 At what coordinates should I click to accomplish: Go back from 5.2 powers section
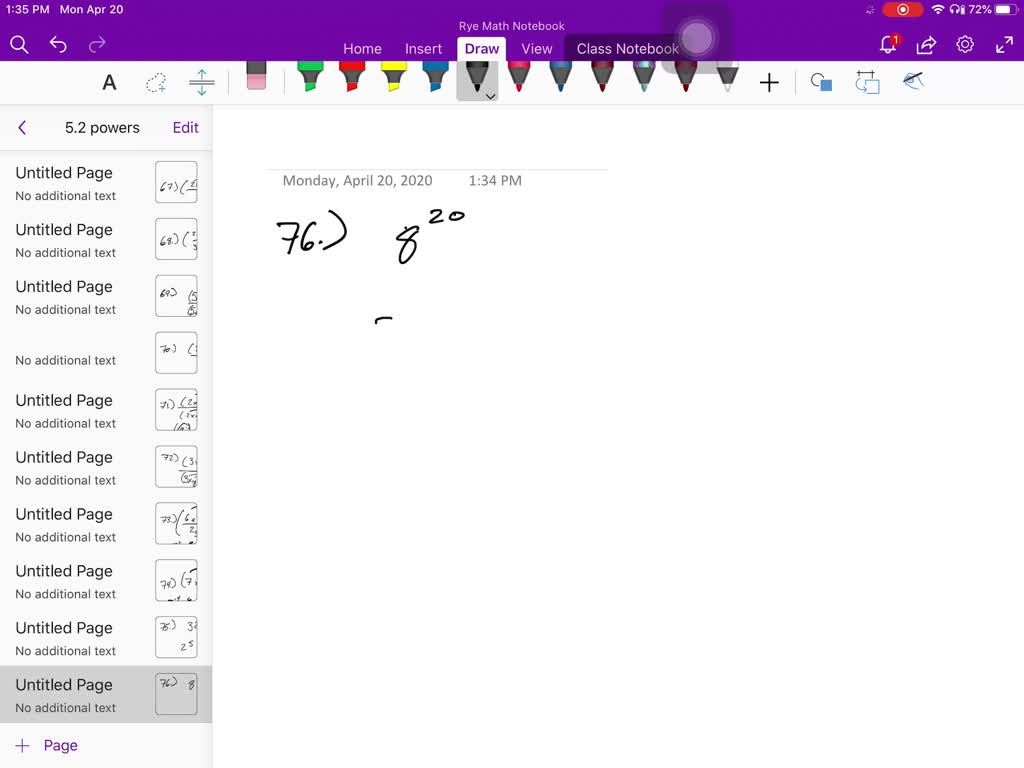22,128
